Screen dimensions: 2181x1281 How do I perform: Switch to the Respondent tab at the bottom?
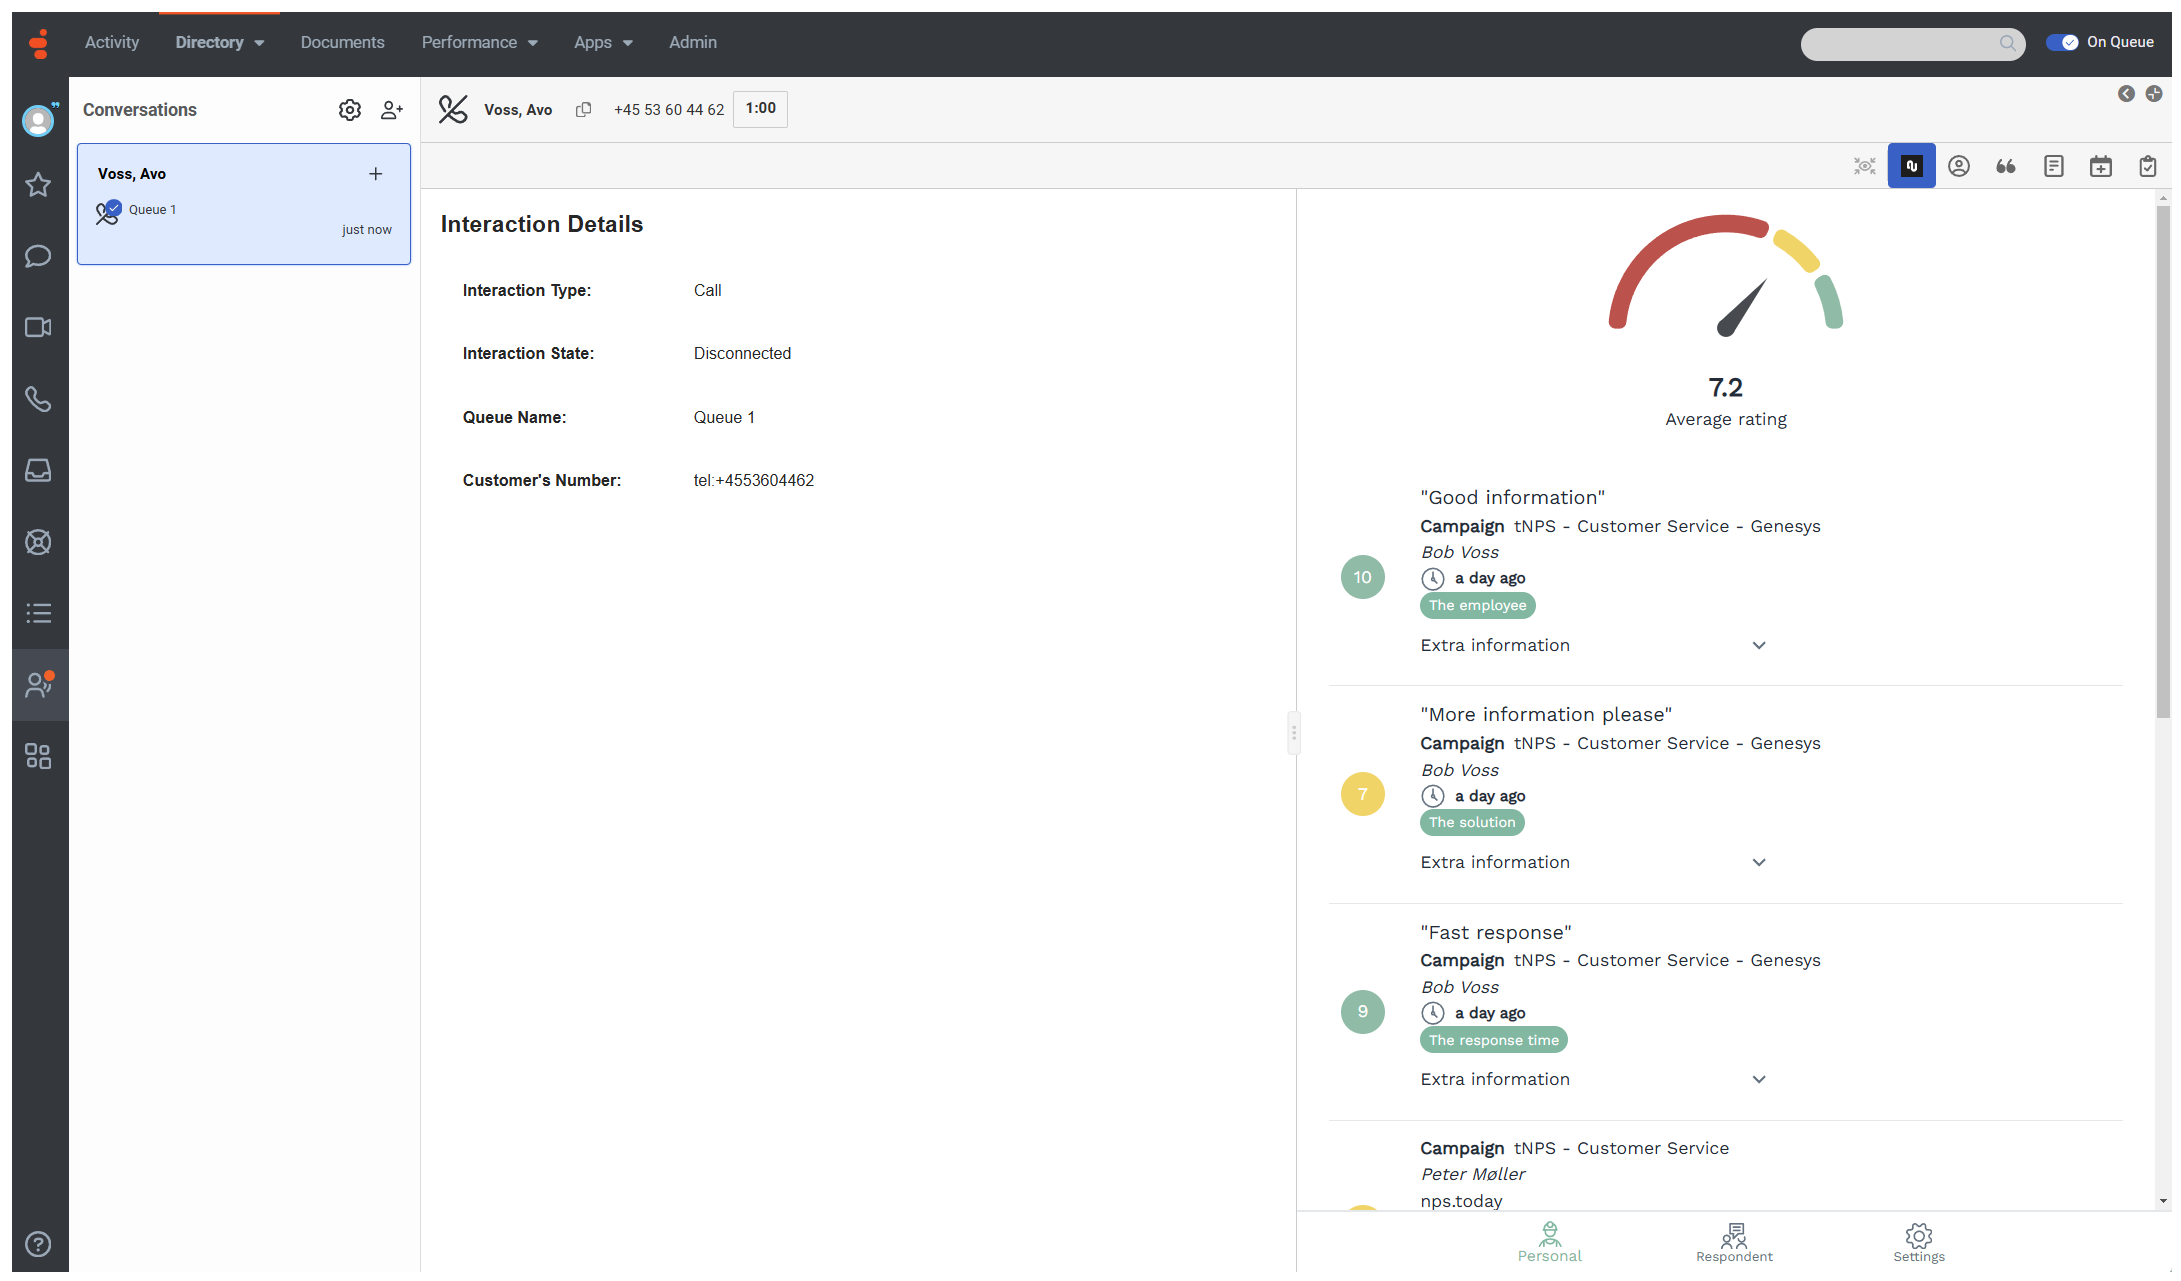[1733, 1242]
